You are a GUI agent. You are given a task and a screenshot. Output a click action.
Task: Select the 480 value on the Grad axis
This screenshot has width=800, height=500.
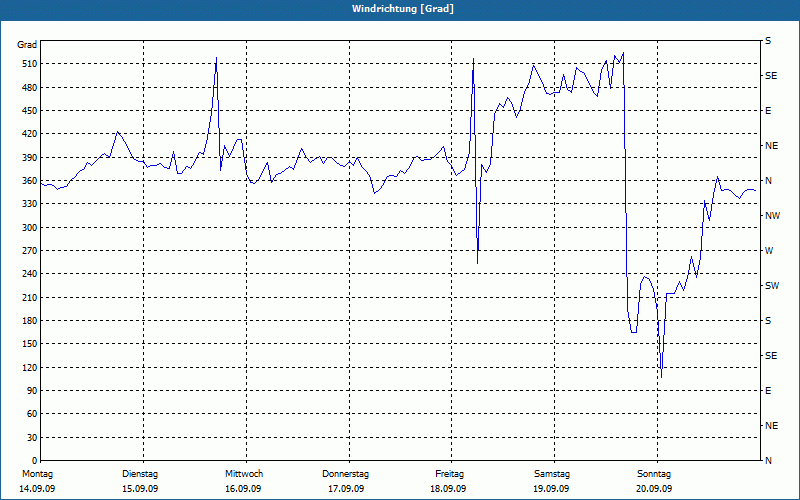tap(30, 88)
